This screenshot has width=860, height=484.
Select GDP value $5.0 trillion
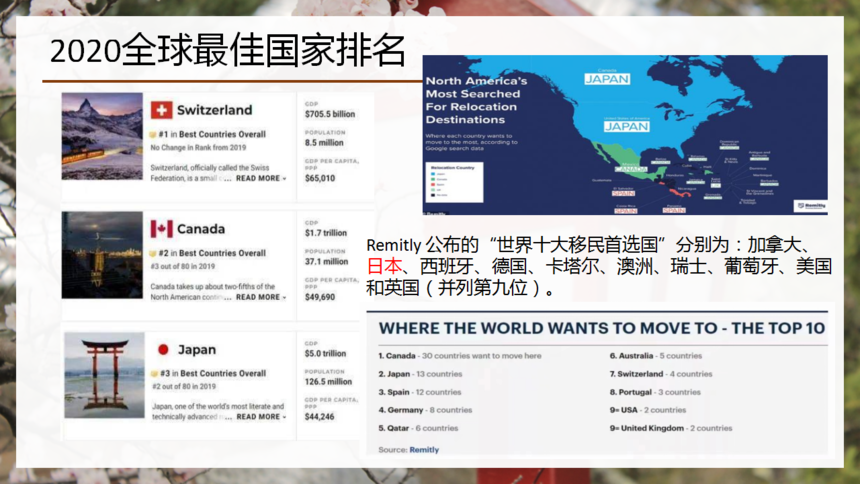[325, 354]
